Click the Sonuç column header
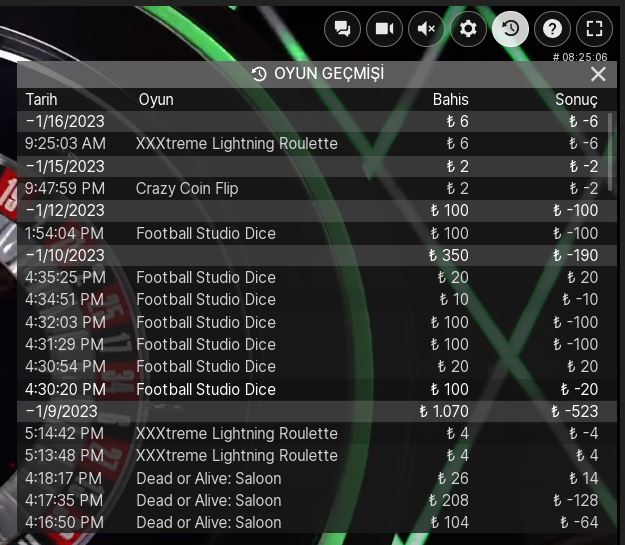 576,100
